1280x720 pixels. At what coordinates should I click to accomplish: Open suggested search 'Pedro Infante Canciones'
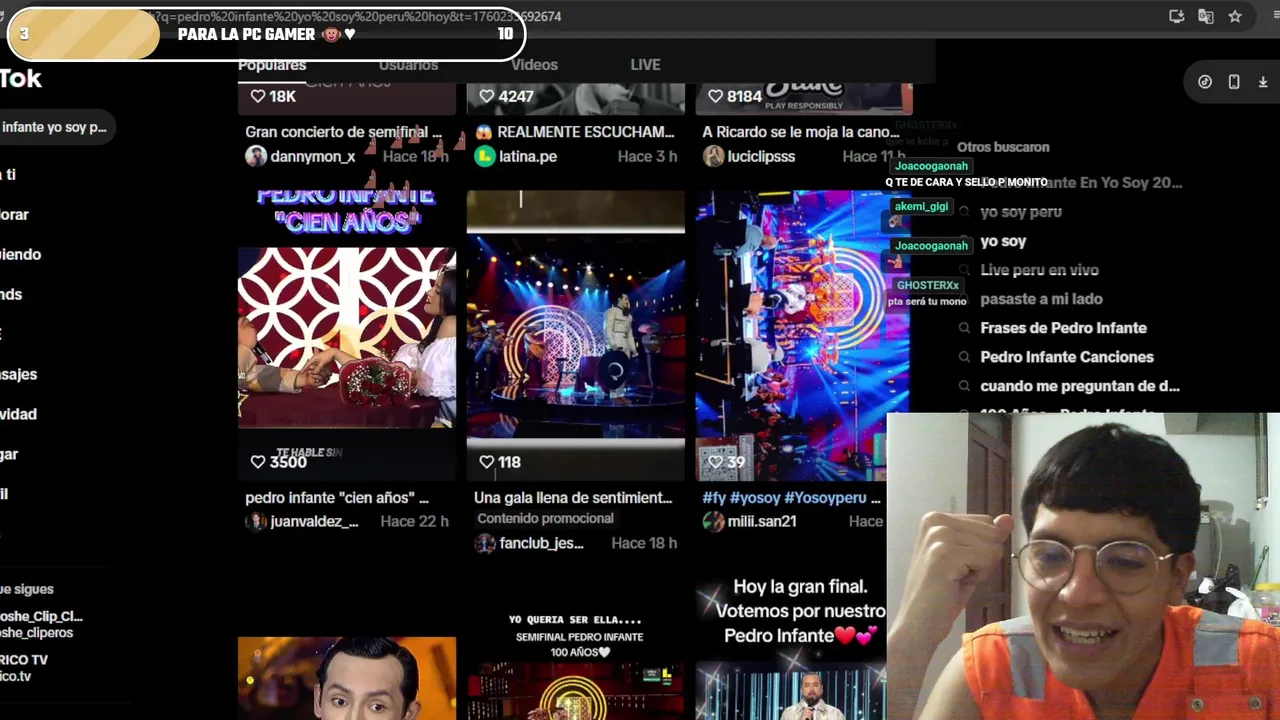[1067, 357]
